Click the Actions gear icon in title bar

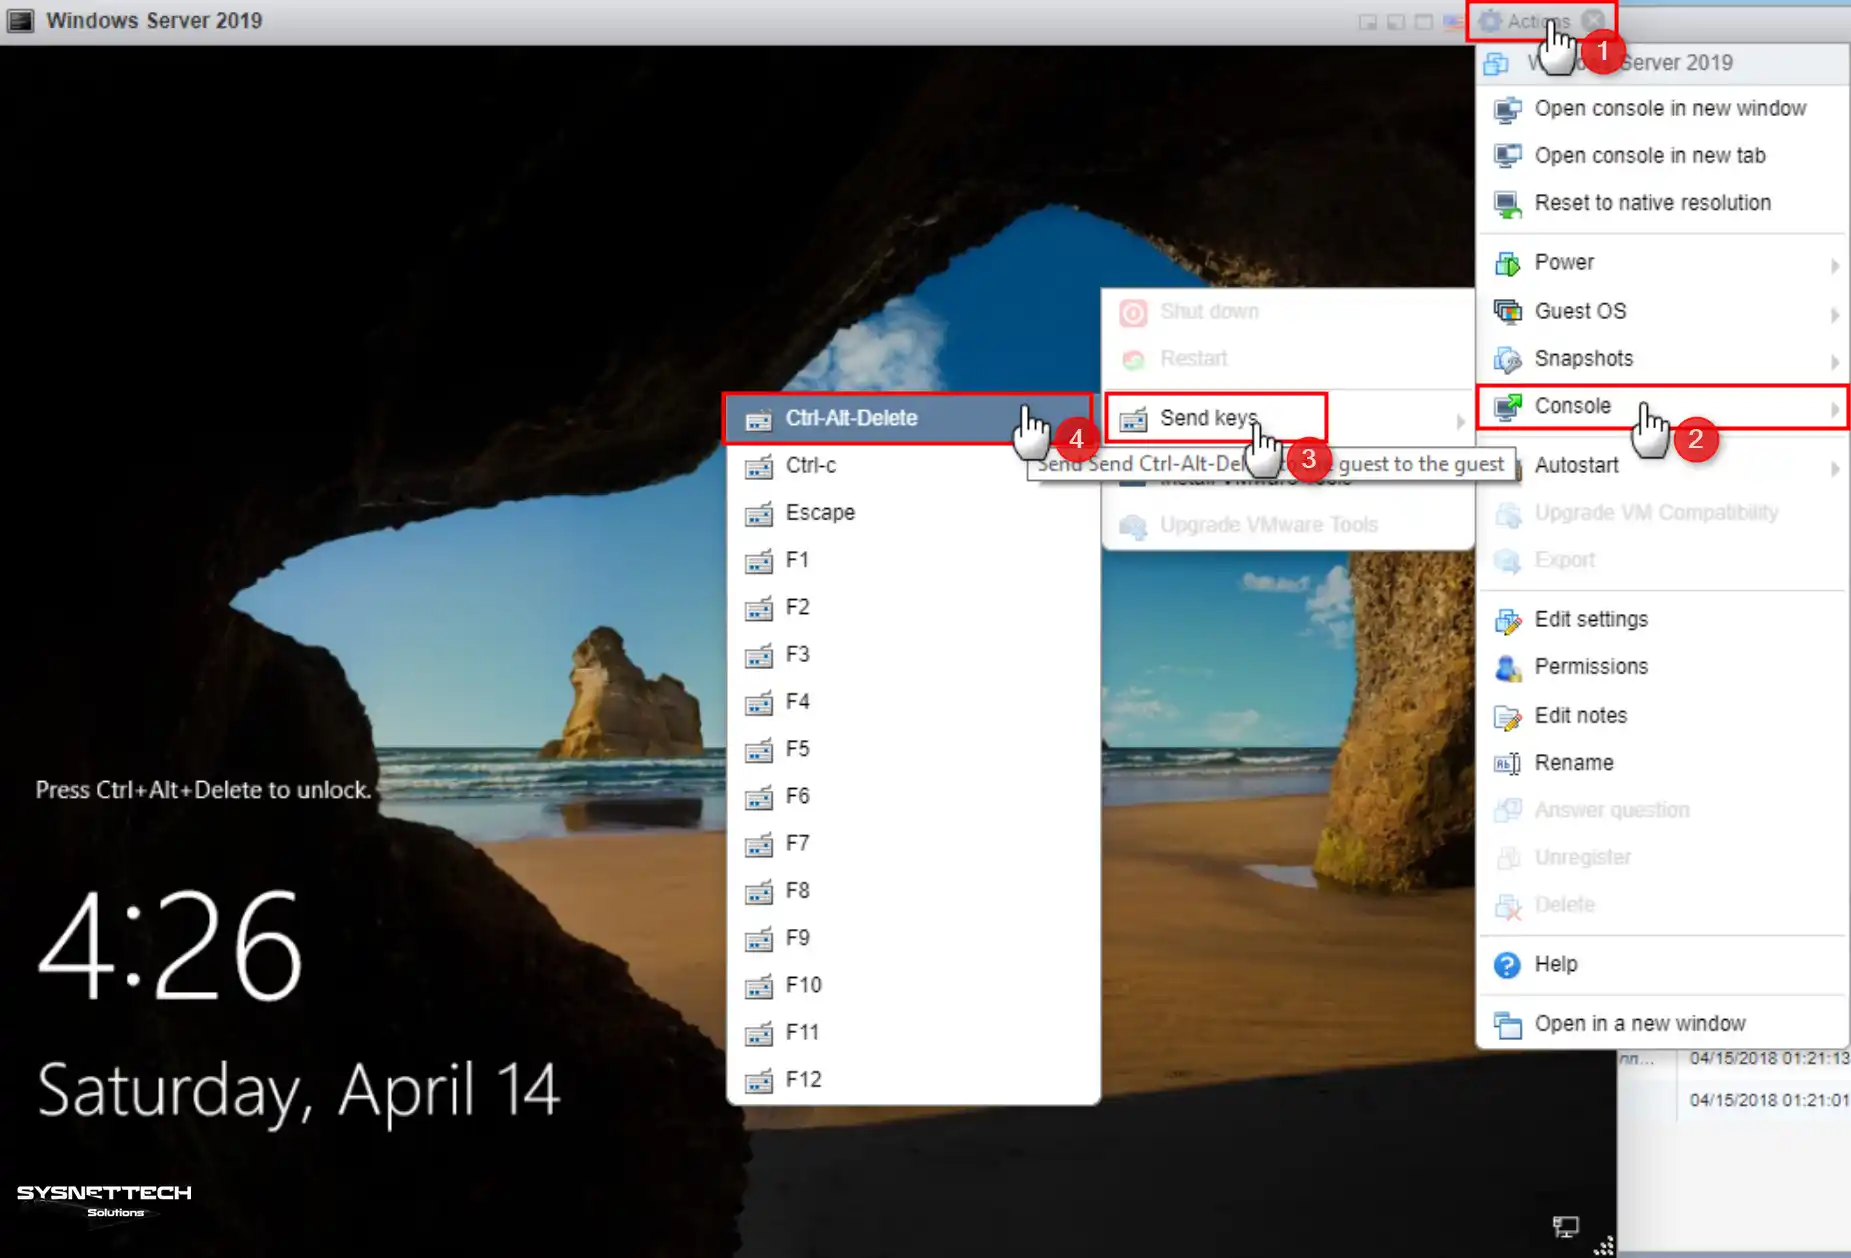click(1490, 21)
